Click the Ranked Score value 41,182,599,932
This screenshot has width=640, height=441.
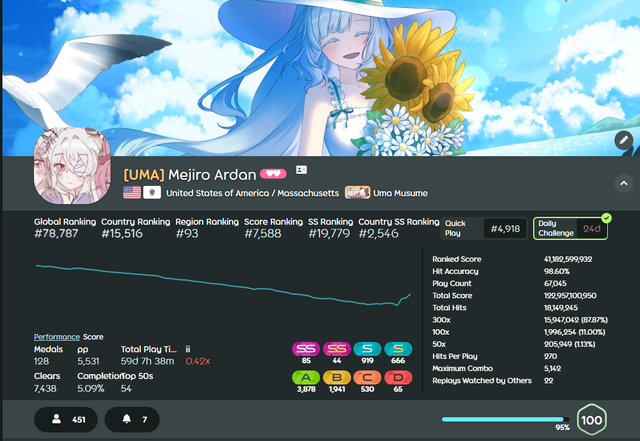pyautogui.click(x=568, y=259)
